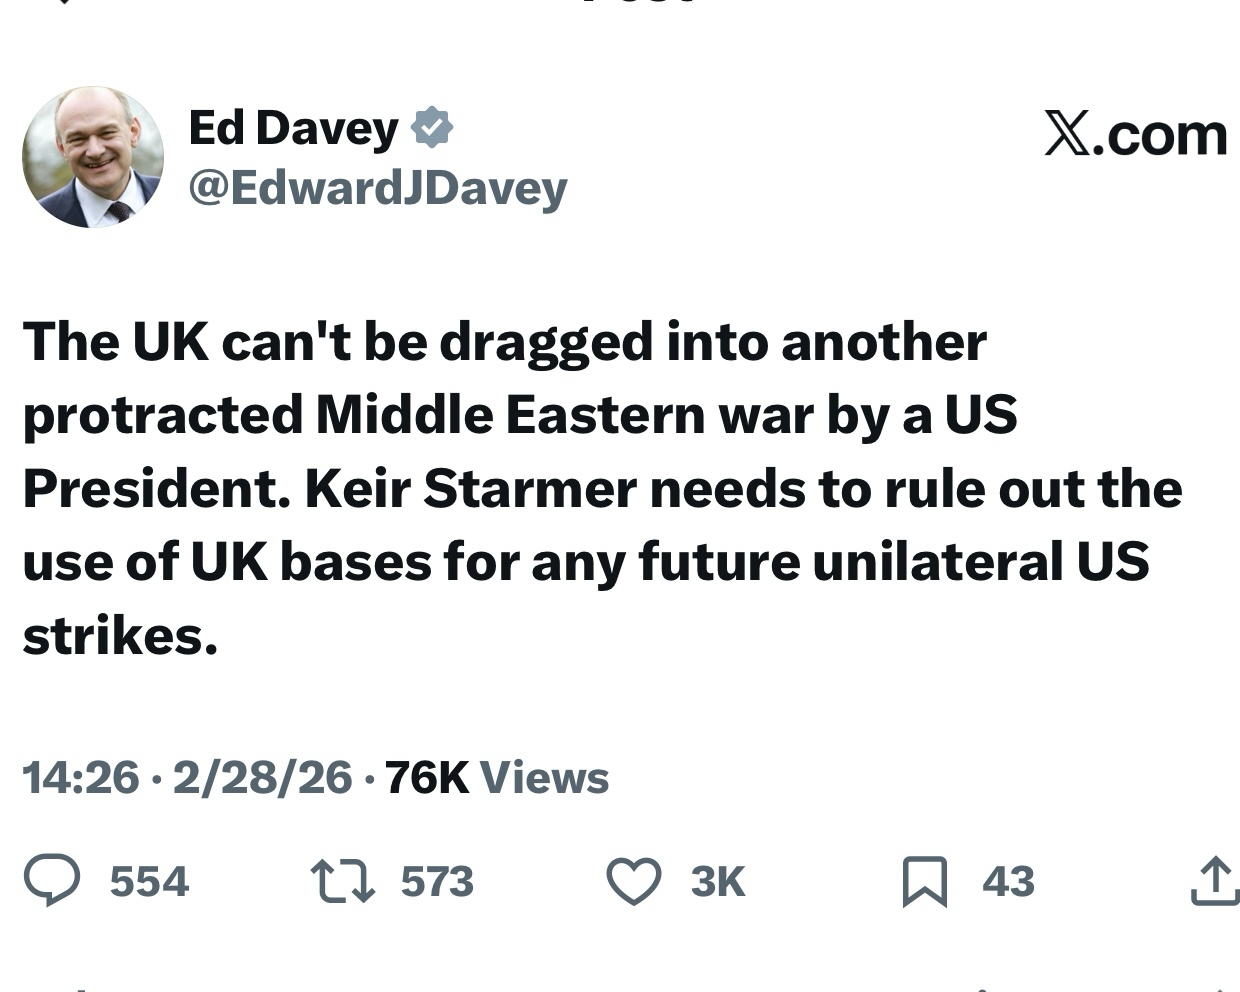Image resolution: width=1240 pixels, height=992 pixels.
Task: Like the post with the heart icon
Action: (634, 881)
